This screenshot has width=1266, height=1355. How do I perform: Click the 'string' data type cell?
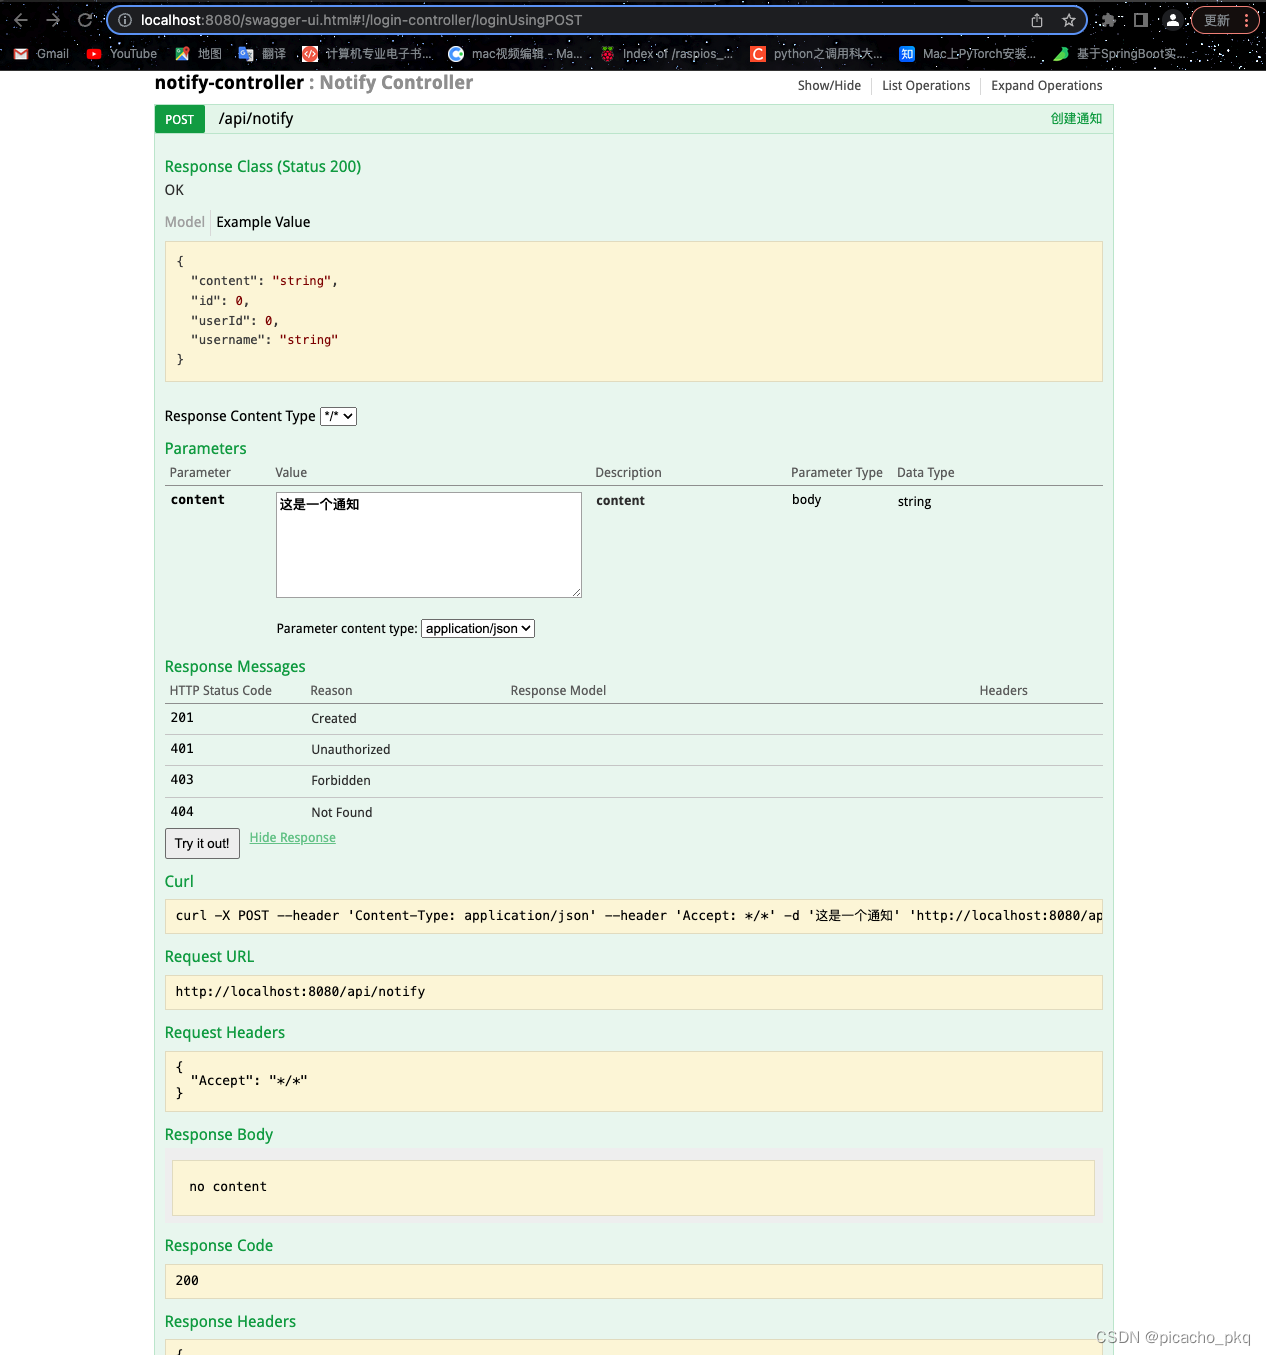(x=914, y=502)
